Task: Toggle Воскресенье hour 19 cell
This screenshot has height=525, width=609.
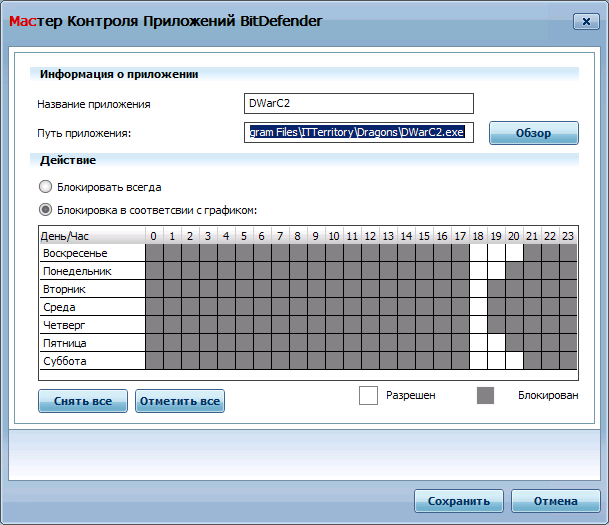Action: 496,253
